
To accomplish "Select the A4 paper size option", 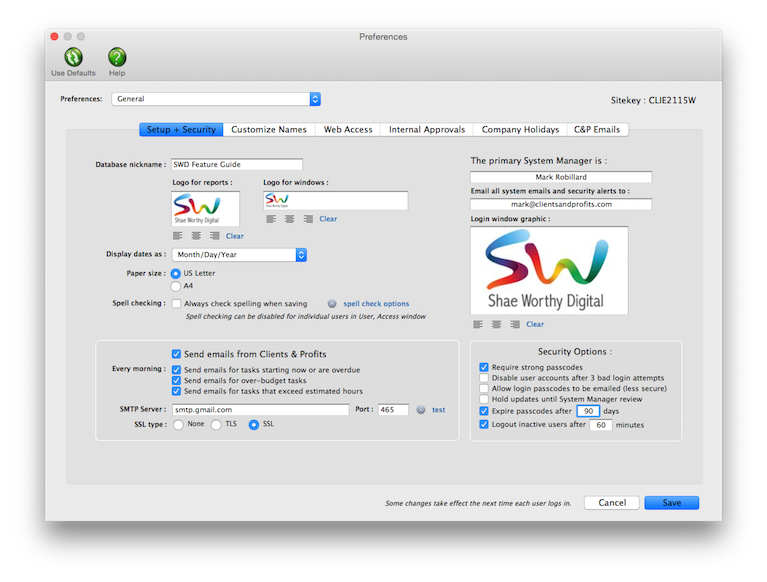I will point(177,286).
